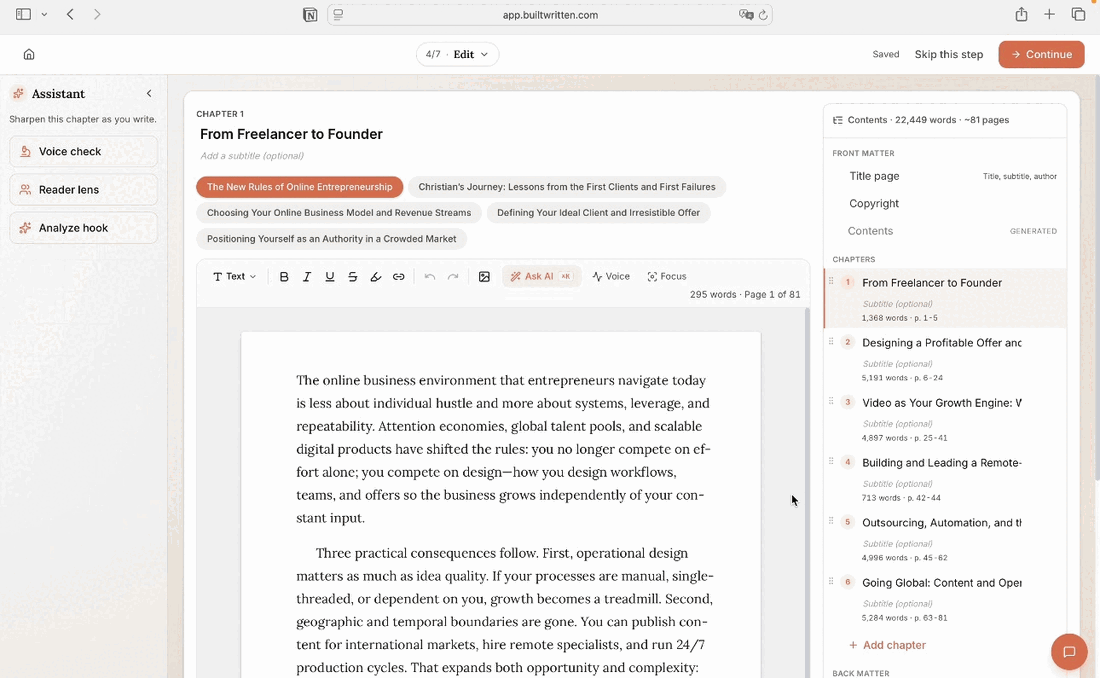The height and width of the screenshot is (678, 1100).
Task: Go forward with the browser forward arrow
Action: click(x=97, y=14)
